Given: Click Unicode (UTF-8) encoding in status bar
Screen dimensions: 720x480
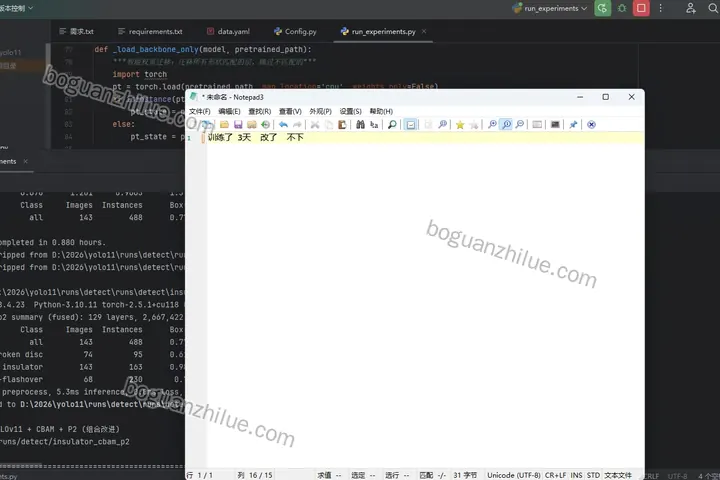Looking at the screenshot, I should (514, 475).
